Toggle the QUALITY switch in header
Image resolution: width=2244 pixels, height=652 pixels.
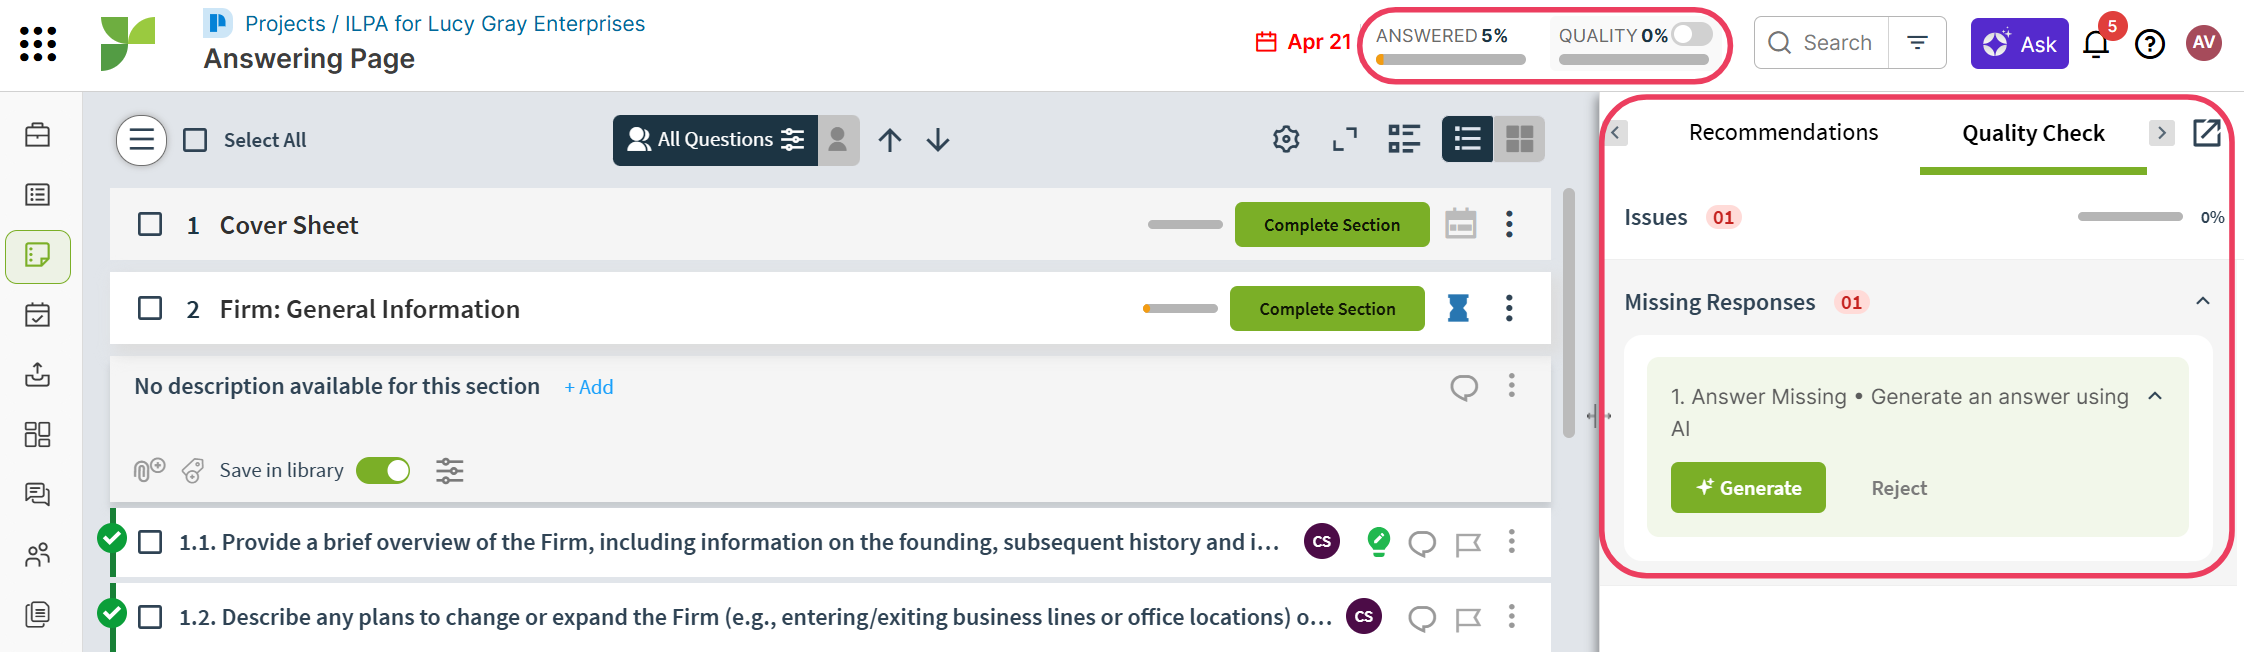1692,34
